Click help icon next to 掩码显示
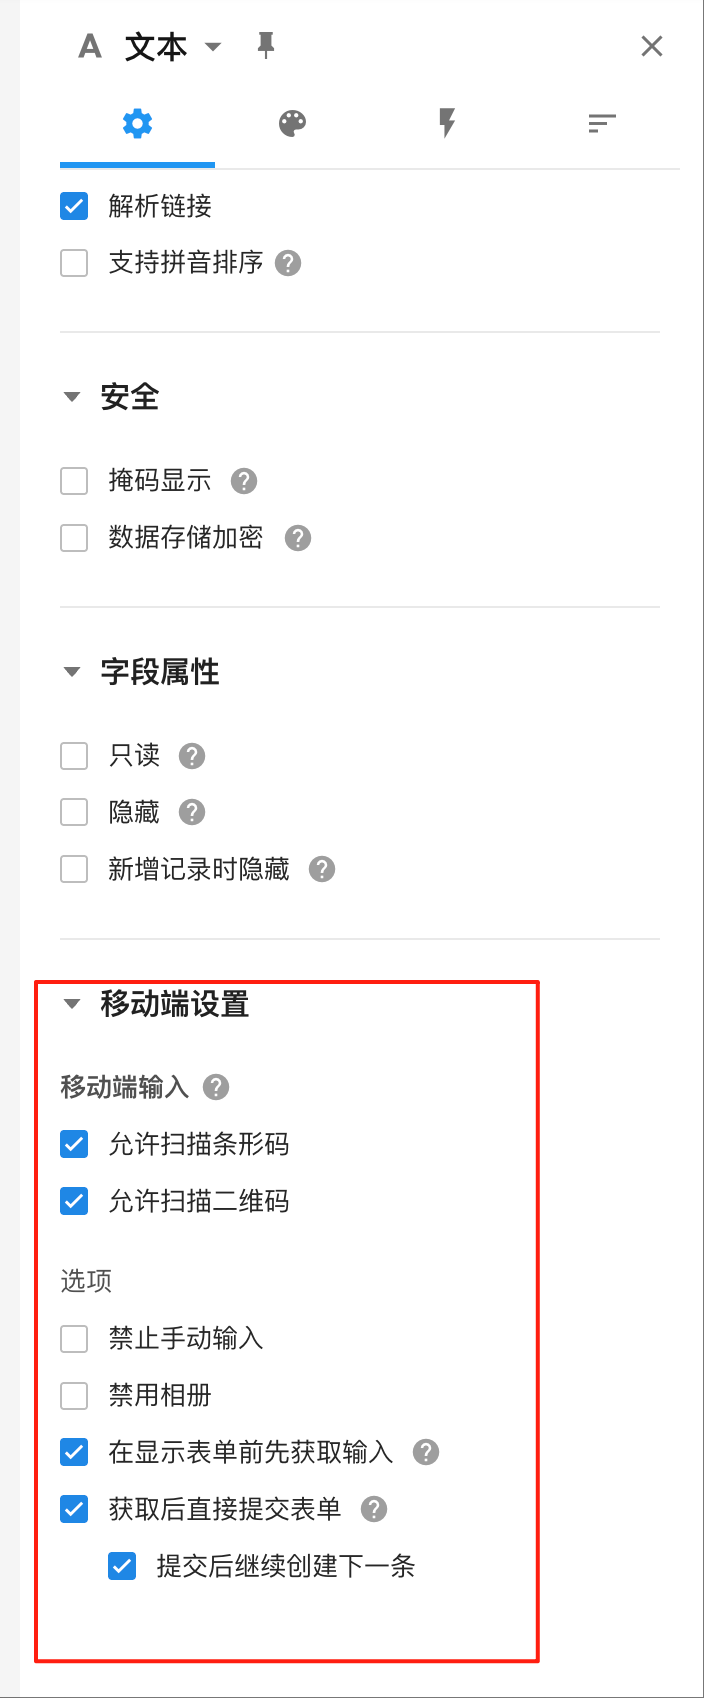Viewport: 704px width, 1698px height. (244, 481)
